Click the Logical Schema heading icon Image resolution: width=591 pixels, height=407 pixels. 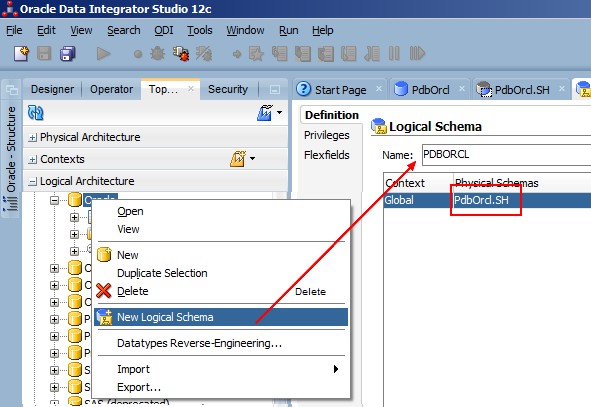pyautogui.click(x=379, y=126)
